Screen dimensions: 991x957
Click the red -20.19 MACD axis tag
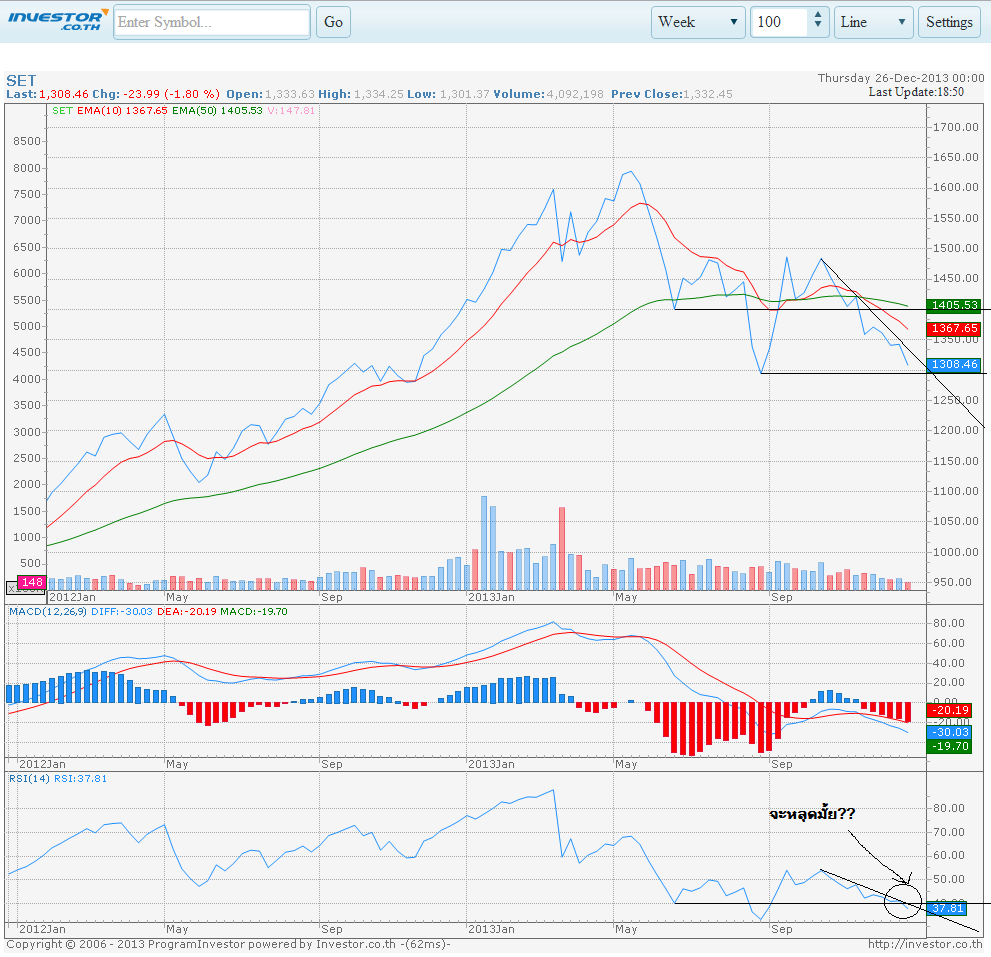click(x=951, y=710)
